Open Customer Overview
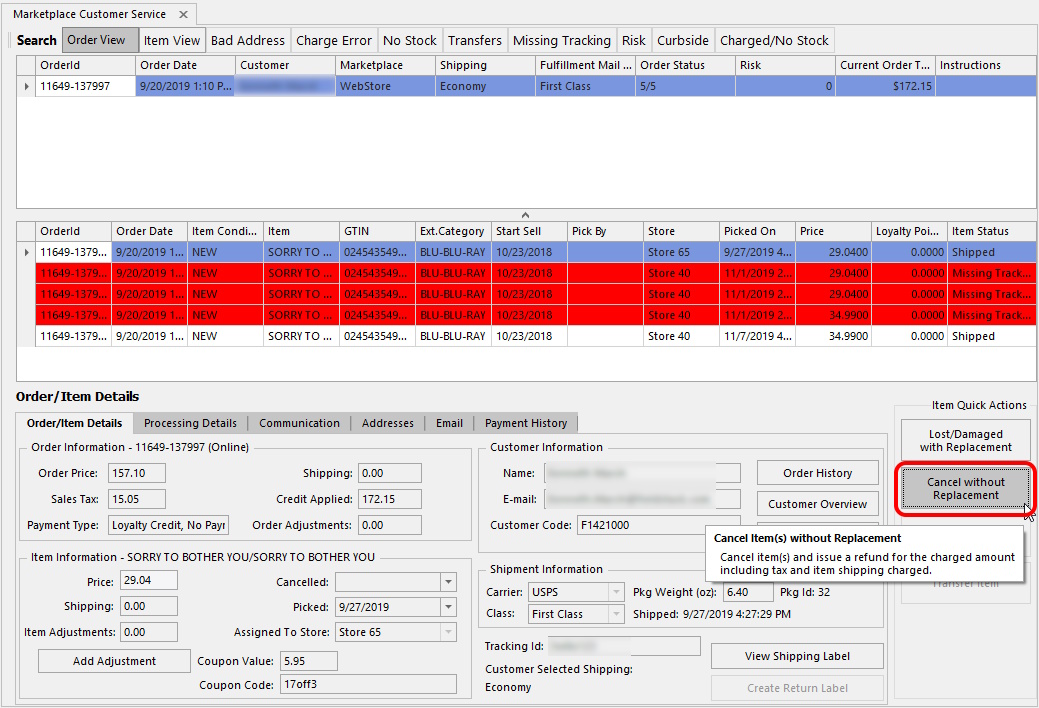This screenshot has width=1039, height=708. click(x=817, y=504)
